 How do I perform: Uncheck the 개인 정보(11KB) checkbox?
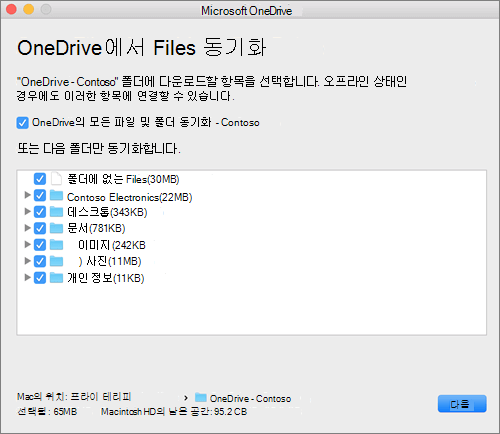click(x=40, y=278)
